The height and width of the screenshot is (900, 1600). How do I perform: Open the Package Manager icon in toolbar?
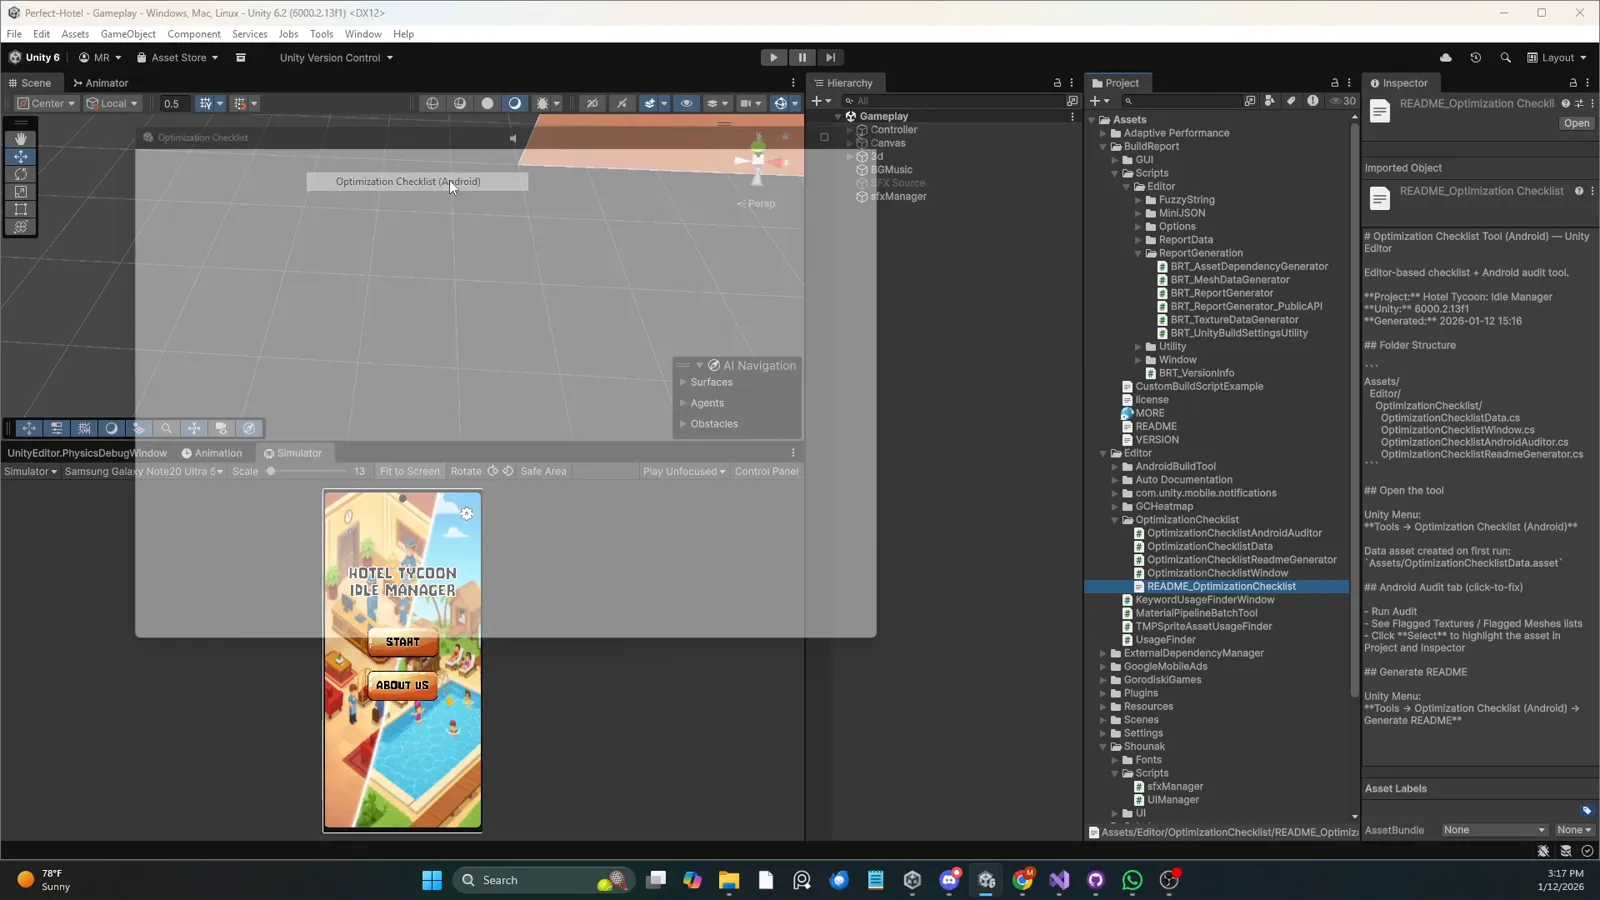tap(241, 58)
